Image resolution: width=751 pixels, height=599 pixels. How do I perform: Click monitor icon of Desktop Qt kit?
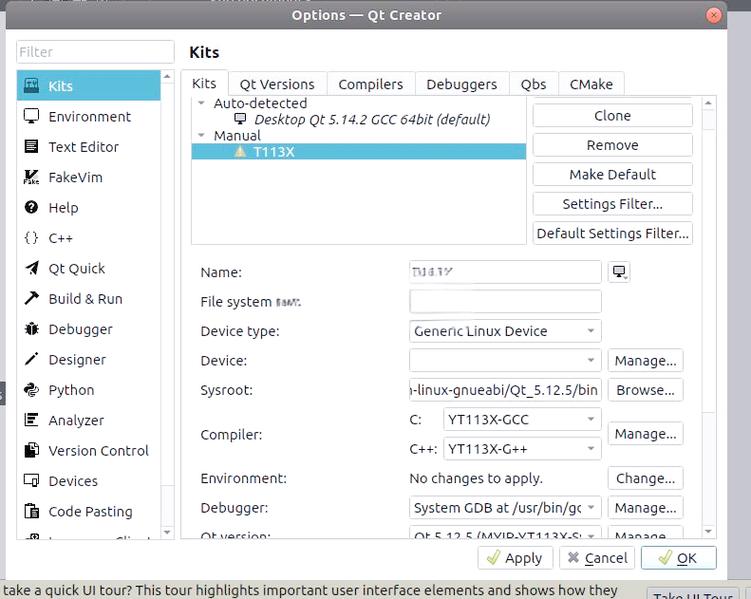click(240, 119)
